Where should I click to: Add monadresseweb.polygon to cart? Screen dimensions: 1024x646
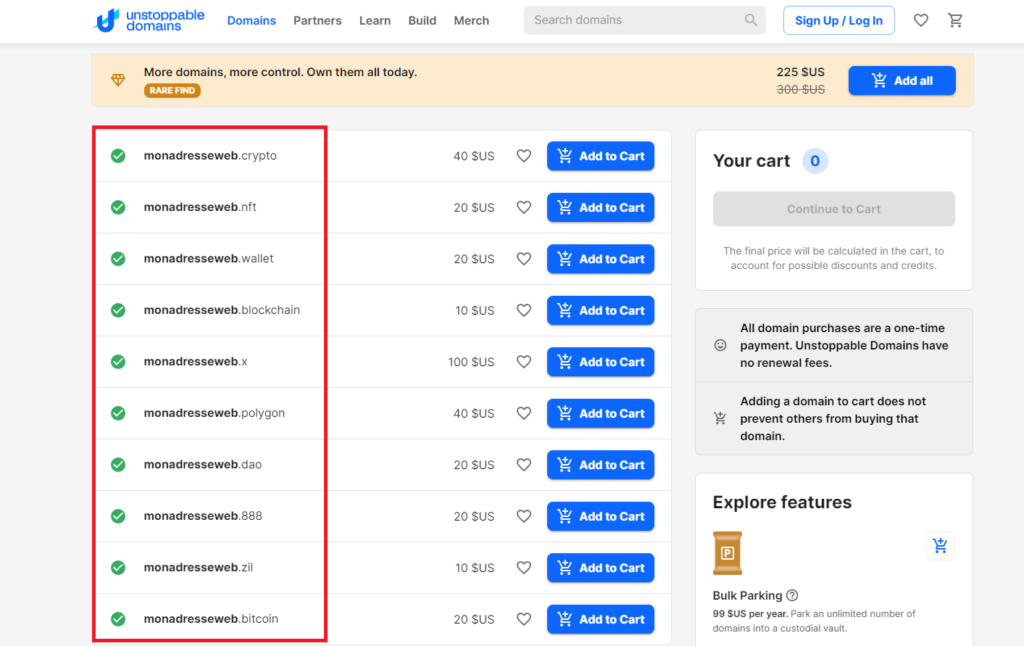600,413
